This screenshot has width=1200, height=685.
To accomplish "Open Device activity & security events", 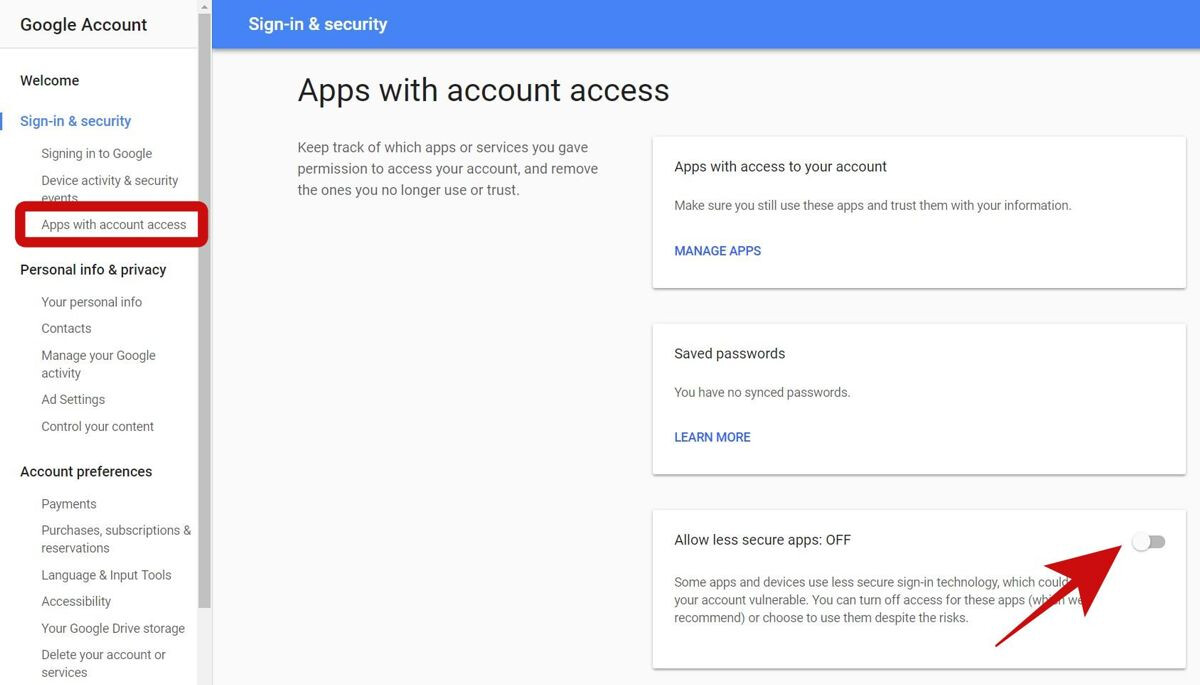I will pyautogui.click(x=109, y=181).
